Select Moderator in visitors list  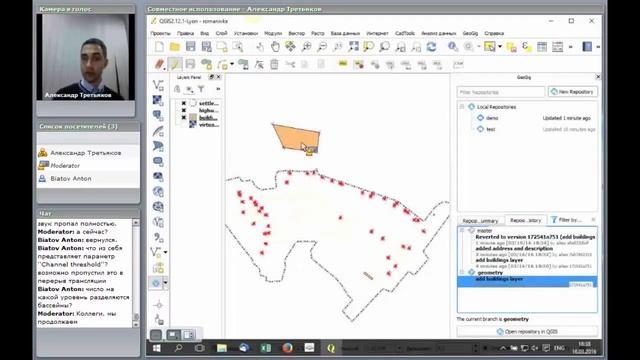tap(65, 166)
